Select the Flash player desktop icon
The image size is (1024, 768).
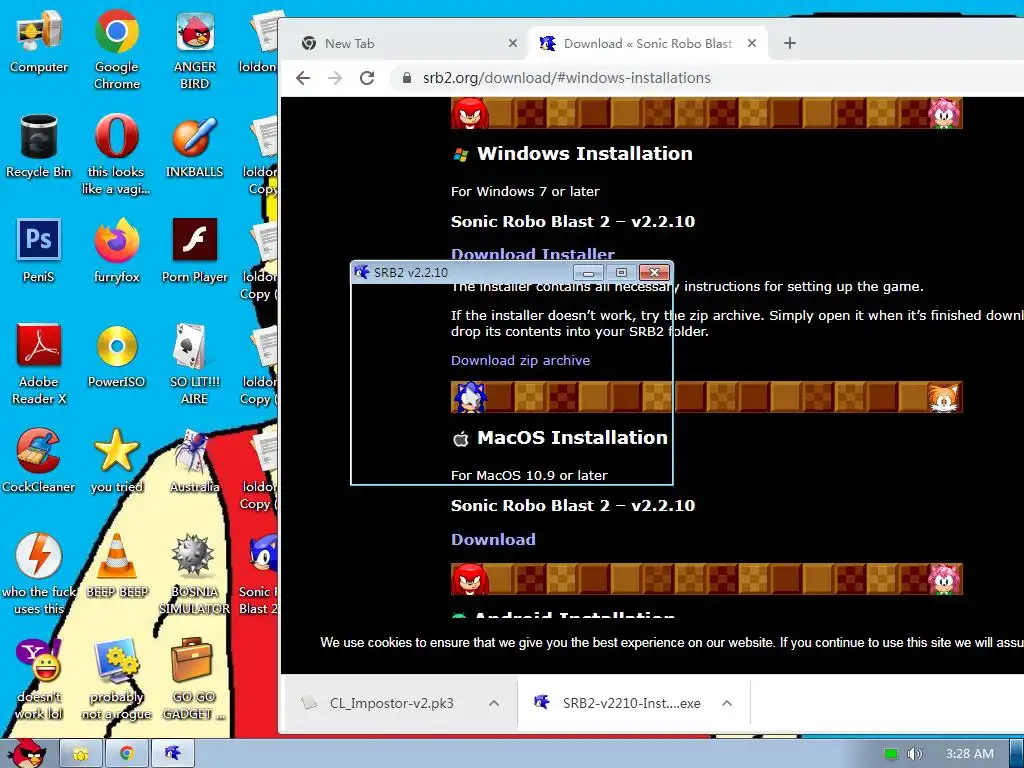tap(195, 251)
